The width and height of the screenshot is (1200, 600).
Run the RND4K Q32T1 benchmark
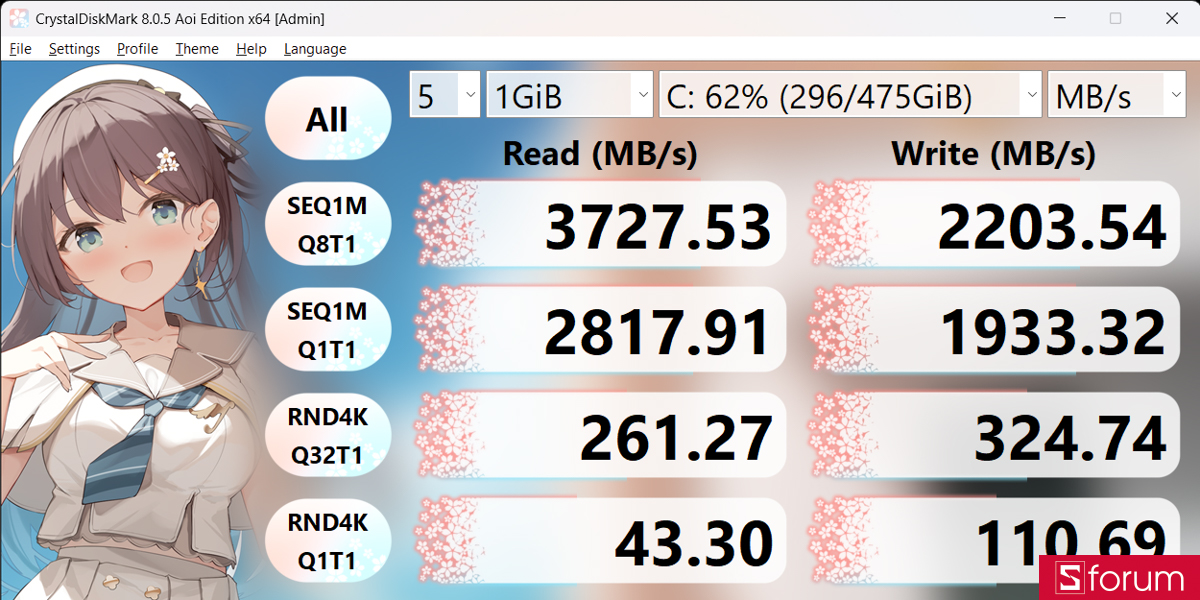328,435
